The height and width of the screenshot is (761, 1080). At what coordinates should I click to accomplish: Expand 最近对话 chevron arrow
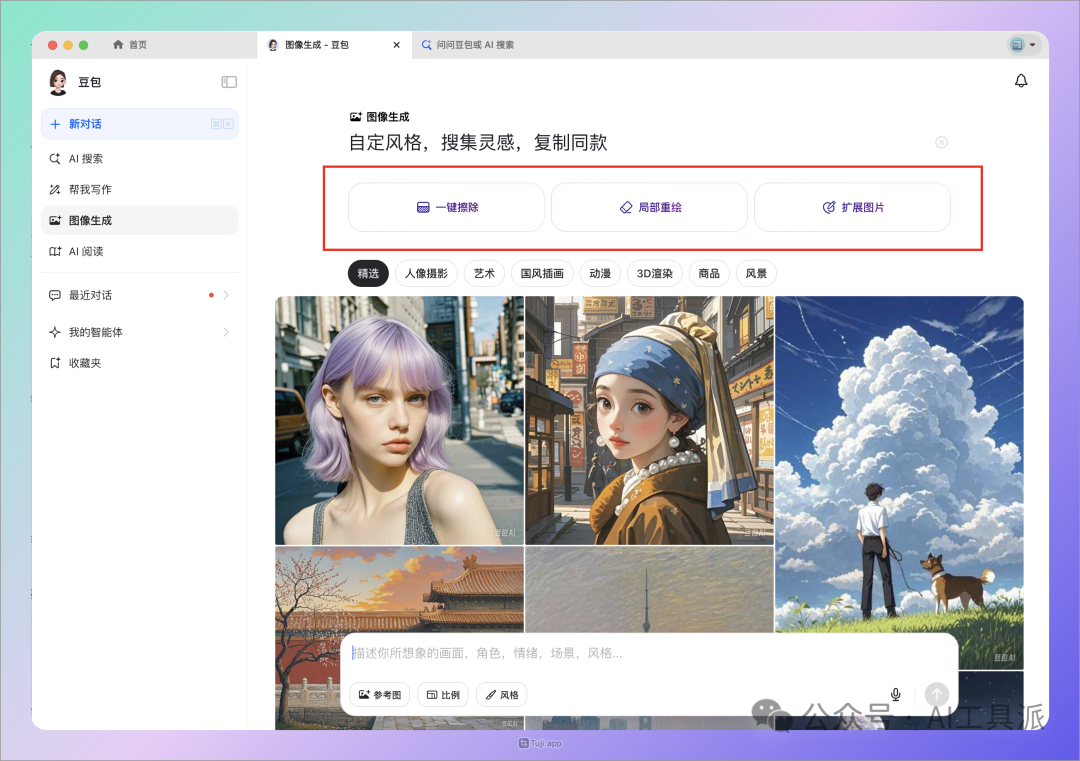tap(226, 295)
